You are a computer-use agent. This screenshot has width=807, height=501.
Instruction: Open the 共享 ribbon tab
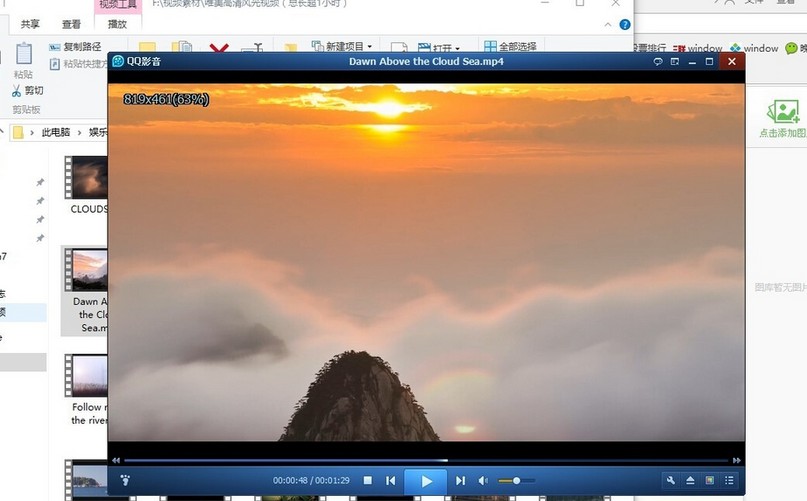(31, 24)
